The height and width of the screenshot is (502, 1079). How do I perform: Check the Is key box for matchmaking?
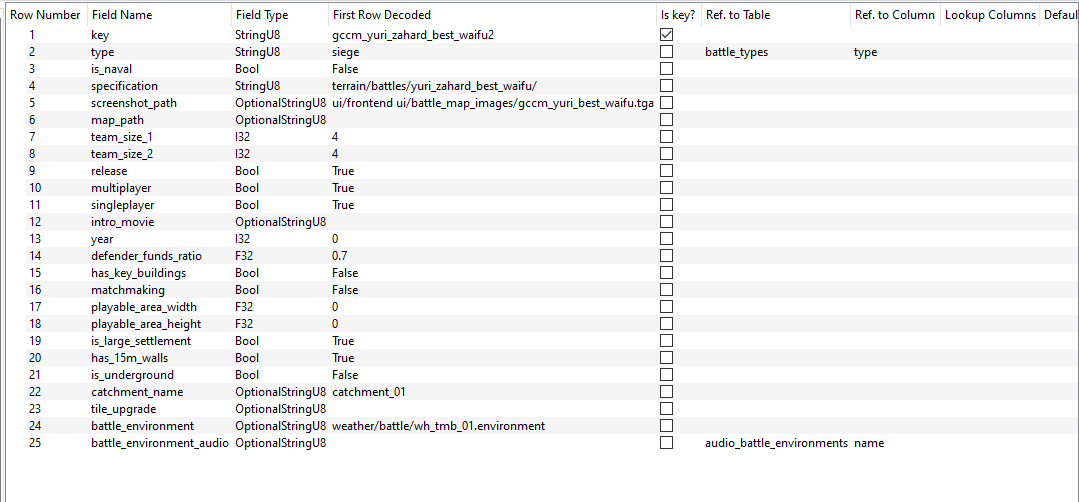(x=666, y=290)
